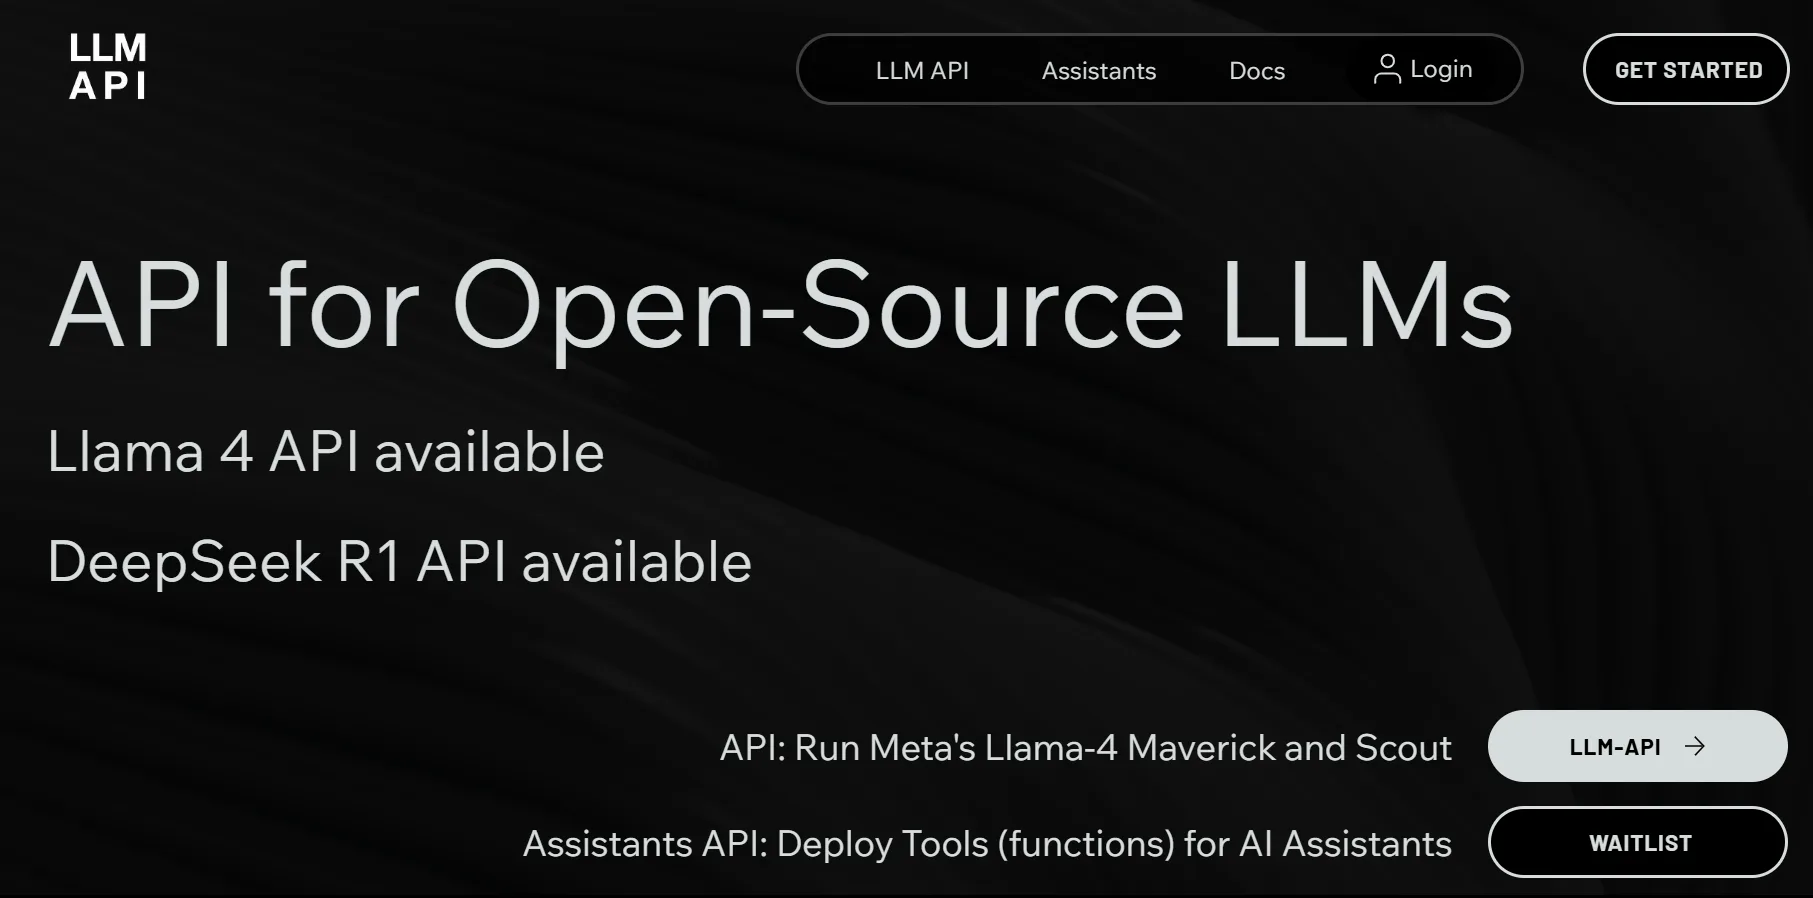1813x898 pixels.
Task: Click the GET STARTED button
Action: 1686,69
